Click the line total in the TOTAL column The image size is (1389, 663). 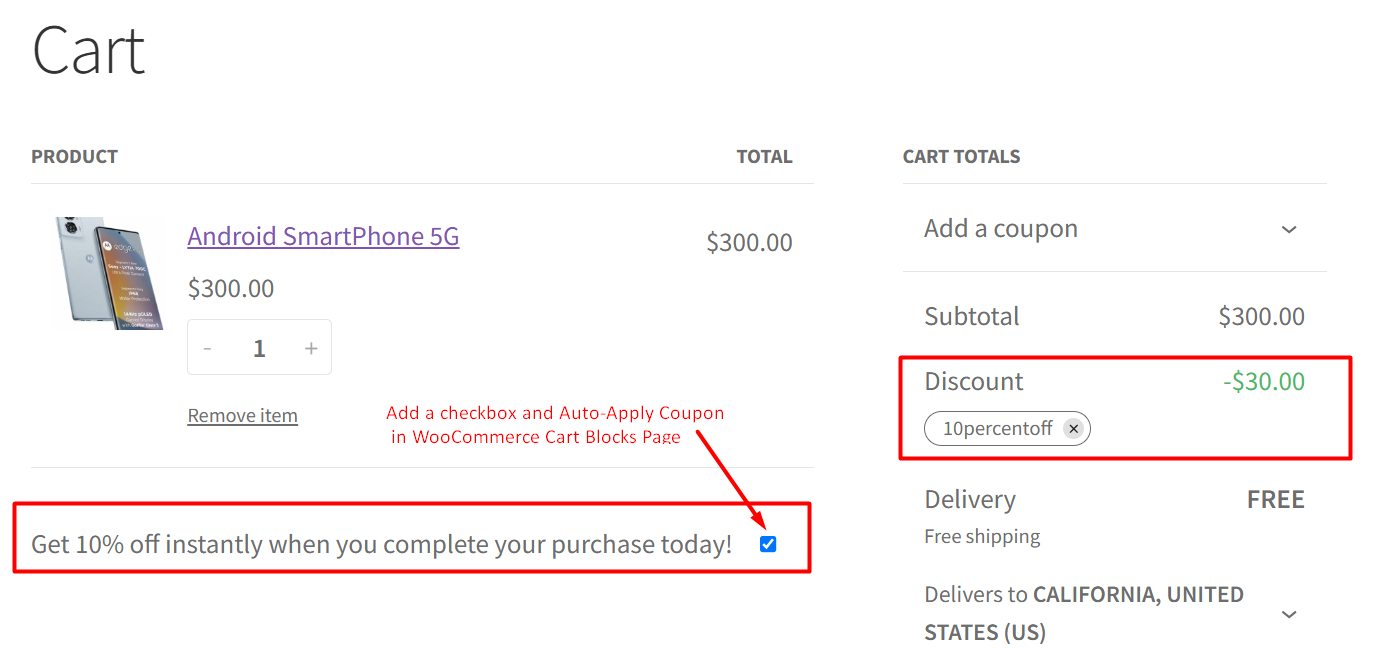coord(749,243)
